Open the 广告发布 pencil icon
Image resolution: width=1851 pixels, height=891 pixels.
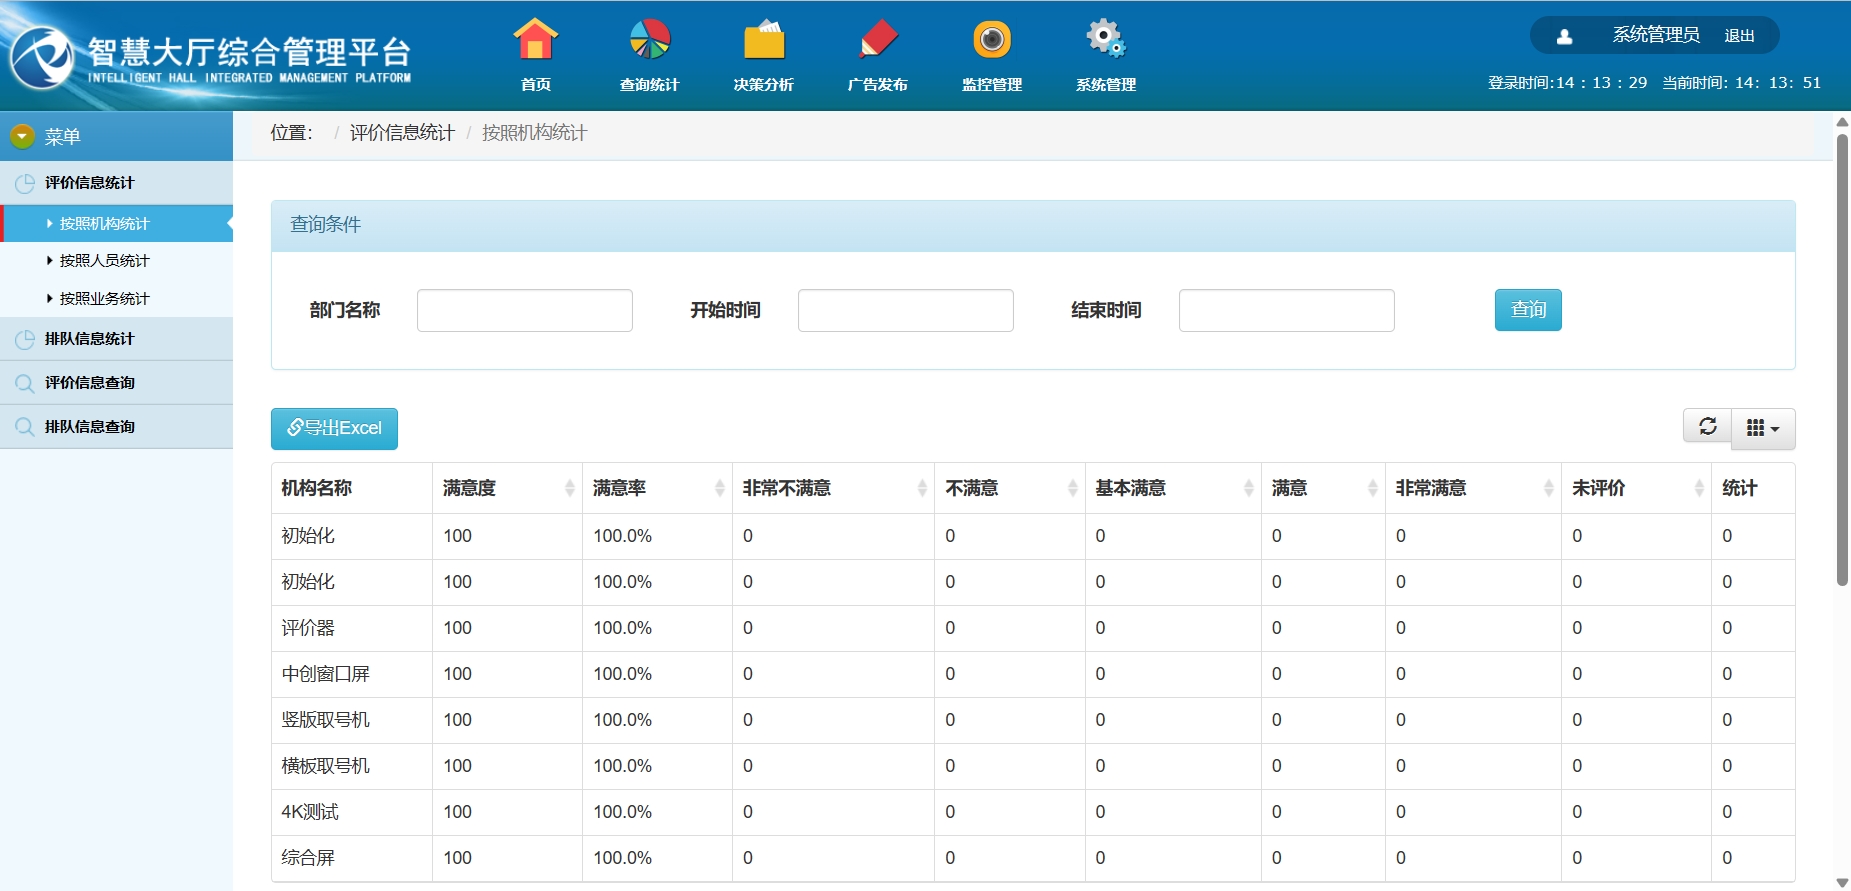tap(878, 40)
